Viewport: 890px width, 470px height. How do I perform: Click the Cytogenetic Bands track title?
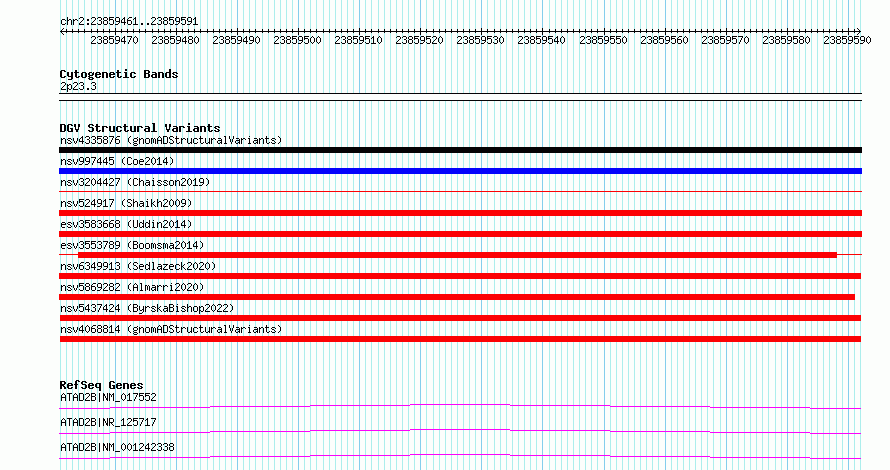[x=119, y=74]
